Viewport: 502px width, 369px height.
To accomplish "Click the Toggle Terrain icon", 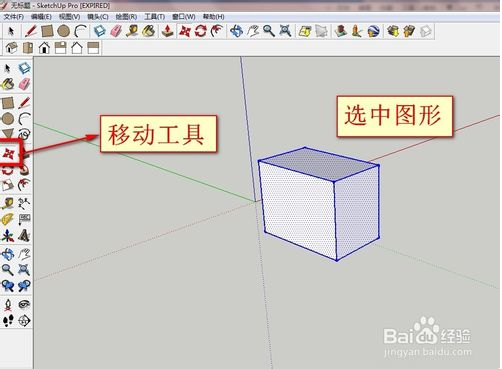I will click(x=321, y=31).
